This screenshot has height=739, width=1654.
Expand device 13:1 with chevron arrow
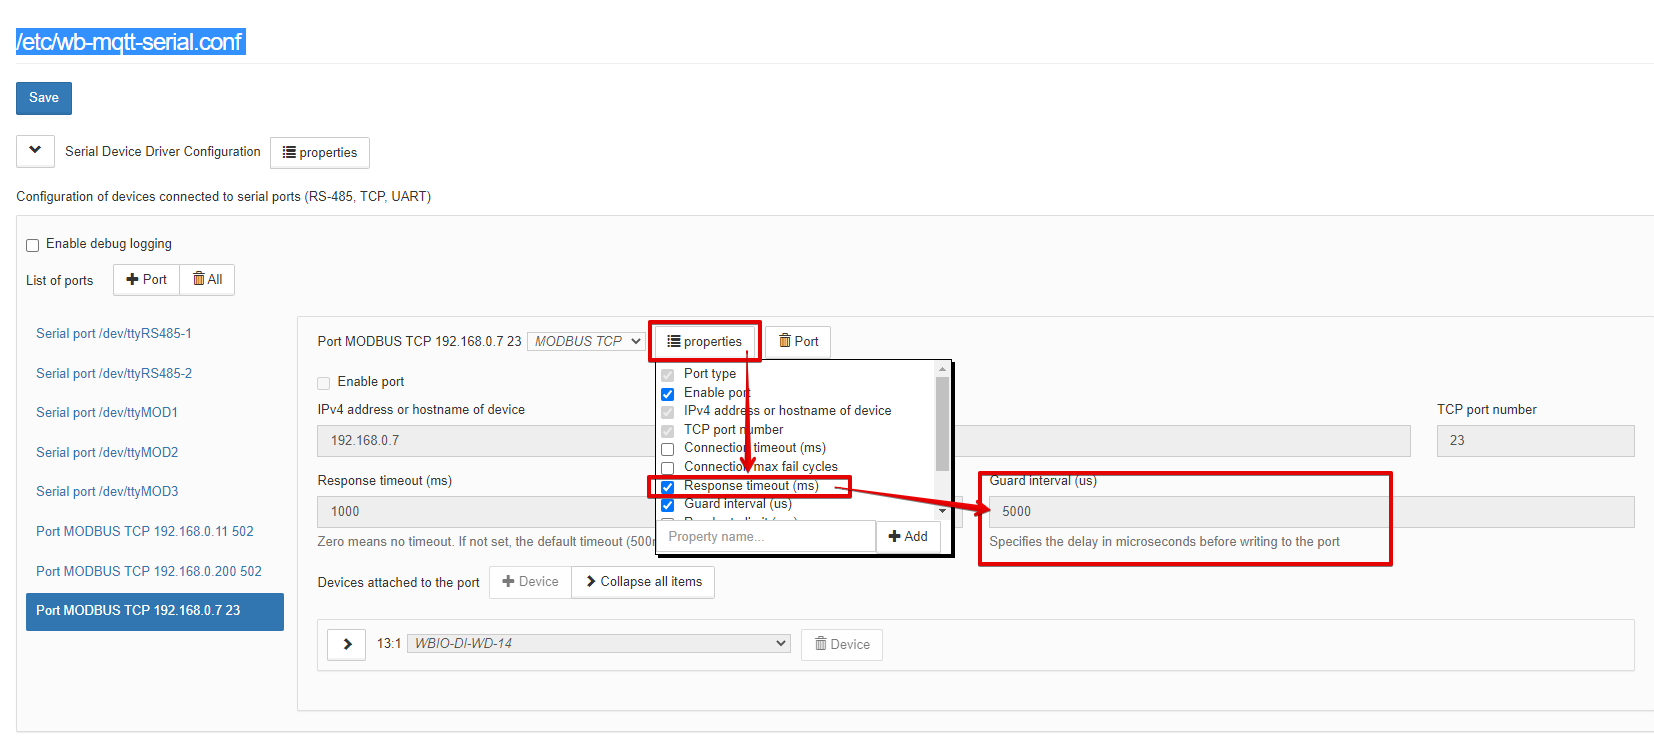(347, 645)
